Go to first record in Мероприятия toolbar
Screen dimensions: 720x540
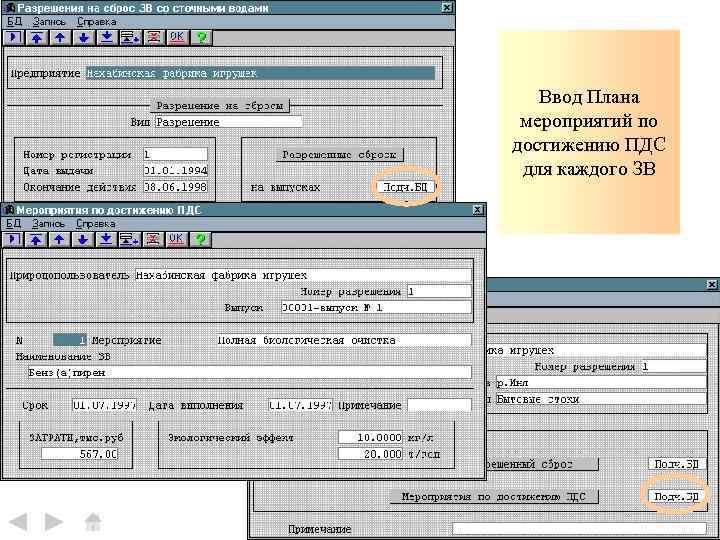click(x=36, y=239)
